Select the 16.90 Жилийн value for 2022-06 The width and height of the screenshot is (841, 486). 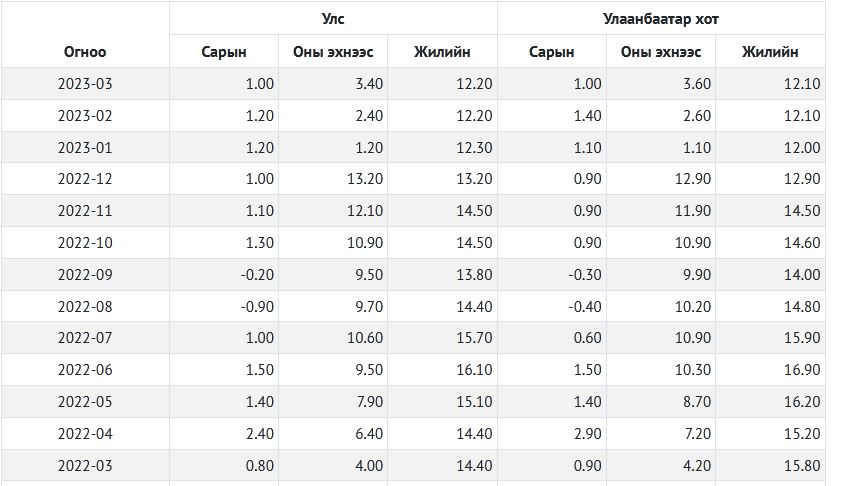tap(802, 370)
